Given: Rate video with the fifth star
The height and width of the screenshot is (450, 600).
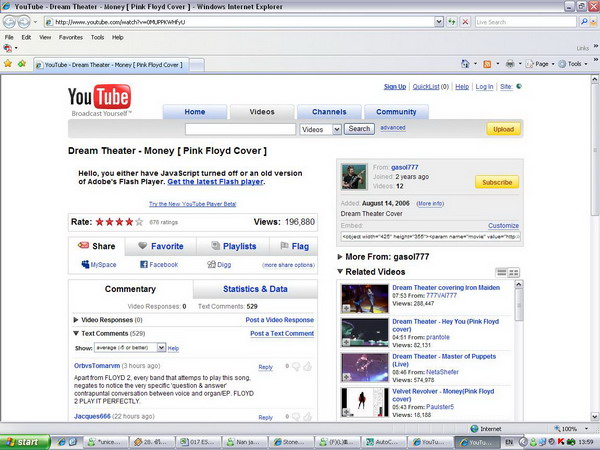Looking at the screenshot, I should click(x=139, y=222).
